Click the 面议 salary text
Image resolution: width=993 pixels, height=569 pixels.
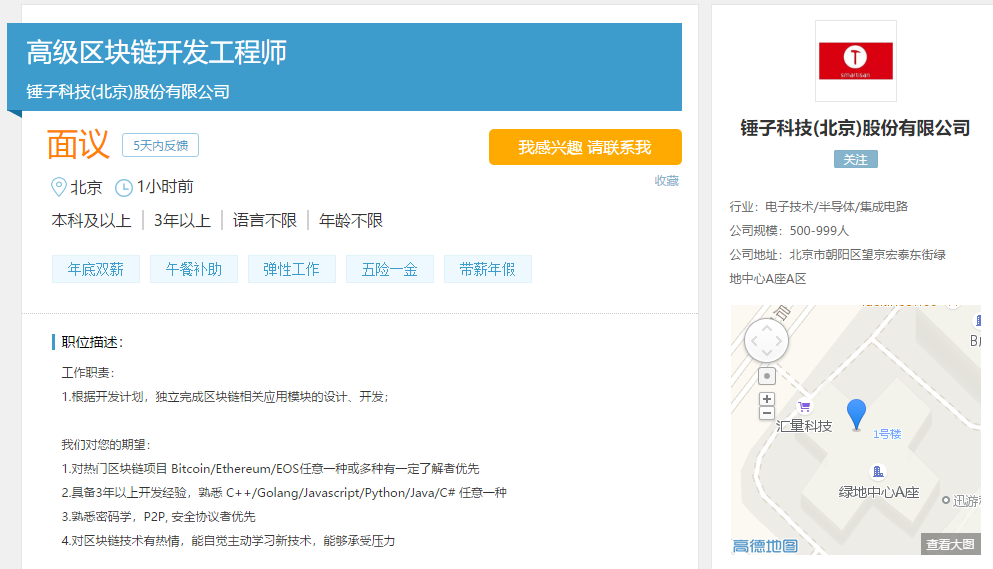(x=78, y=144)
